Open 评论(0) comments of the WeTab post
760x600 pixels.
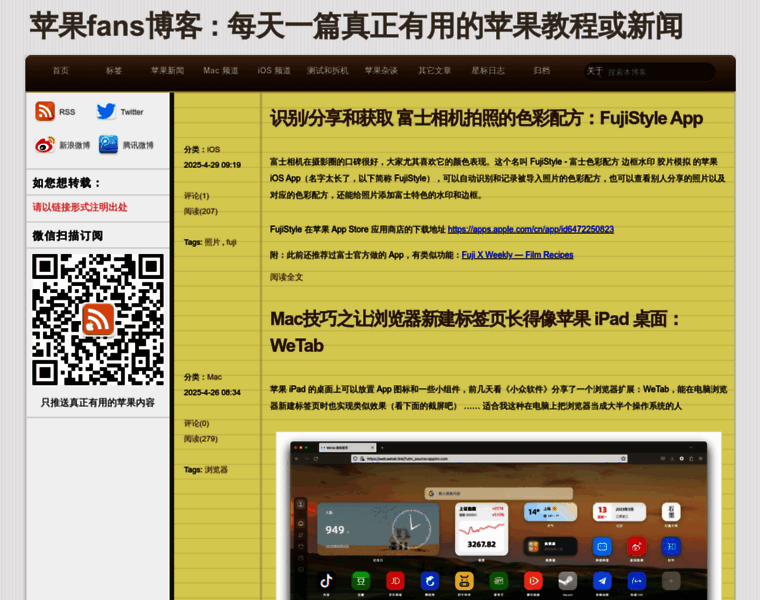click(x=196, y=424)
